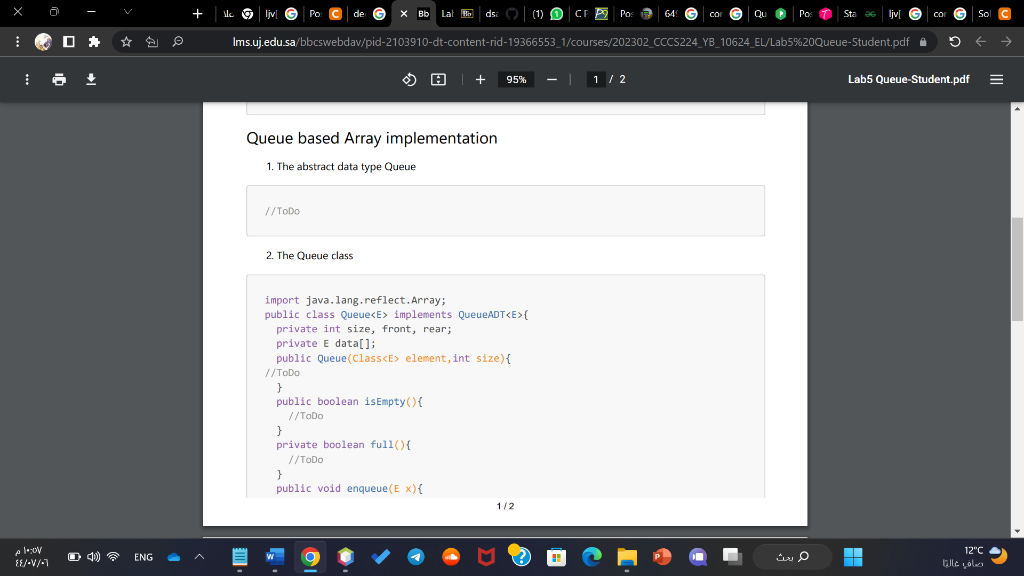The image size is (1024, 576).
Task: Print the Lab5 Queue-Student PDF
Action: (59, 79)
